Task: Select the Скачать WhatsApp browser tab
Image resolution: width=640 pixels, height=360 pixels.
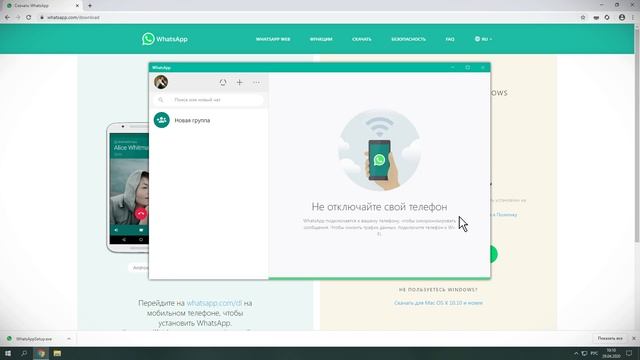Action: coord(43,6)
